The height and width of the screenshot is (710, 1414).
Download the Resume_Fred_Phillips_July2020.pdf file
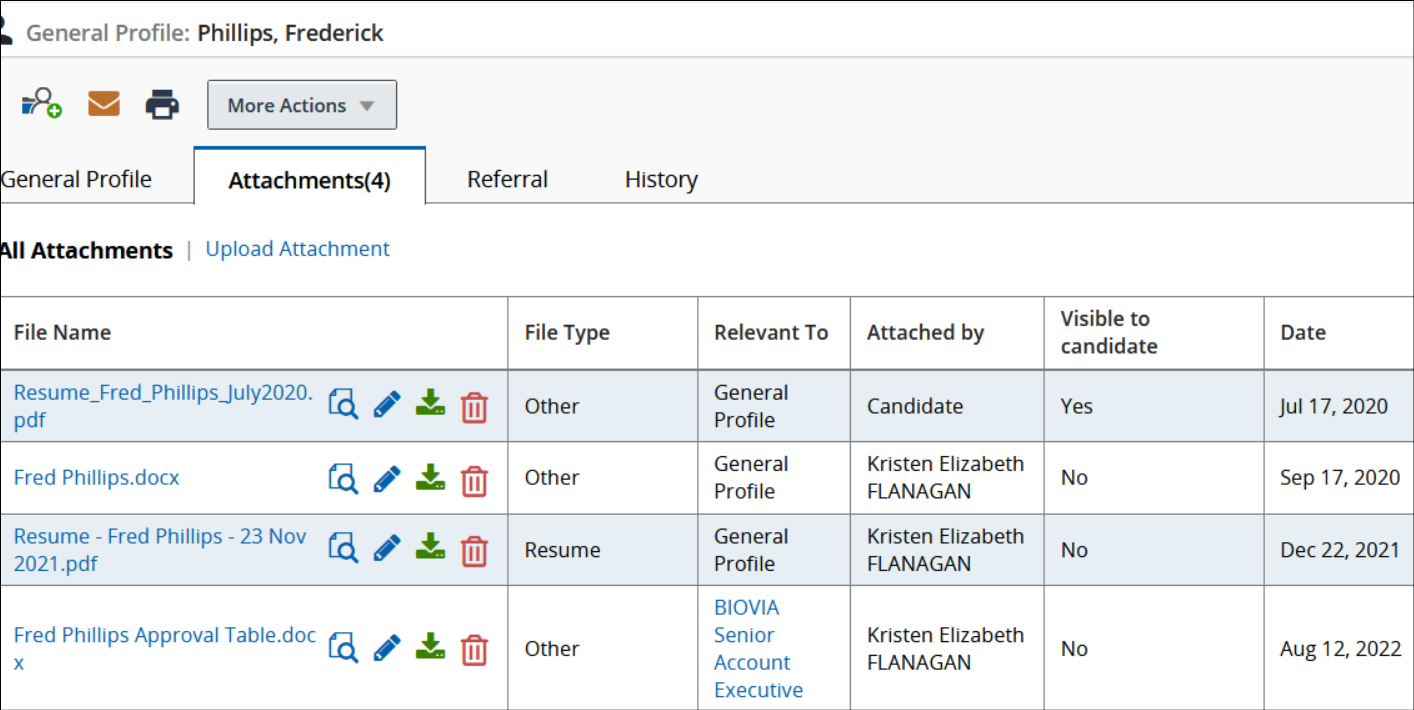click(430, 404)
